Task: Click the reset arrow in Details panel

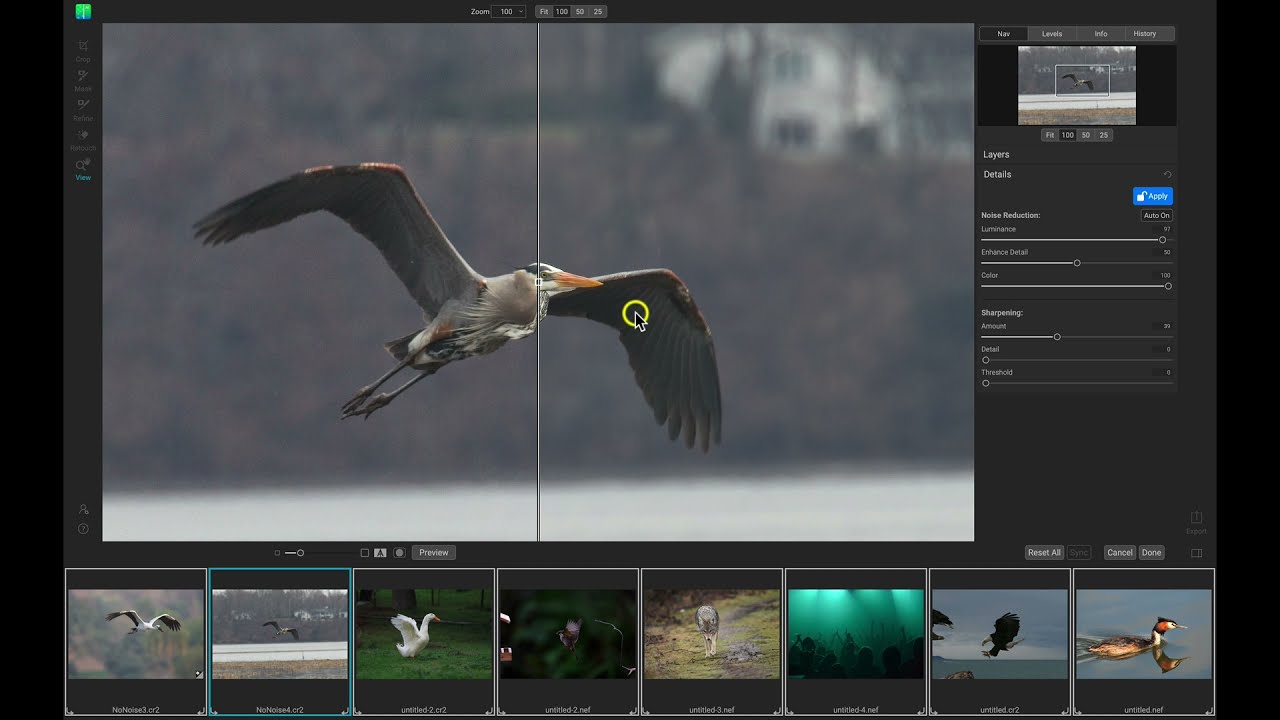Action: coord(1167,175)
